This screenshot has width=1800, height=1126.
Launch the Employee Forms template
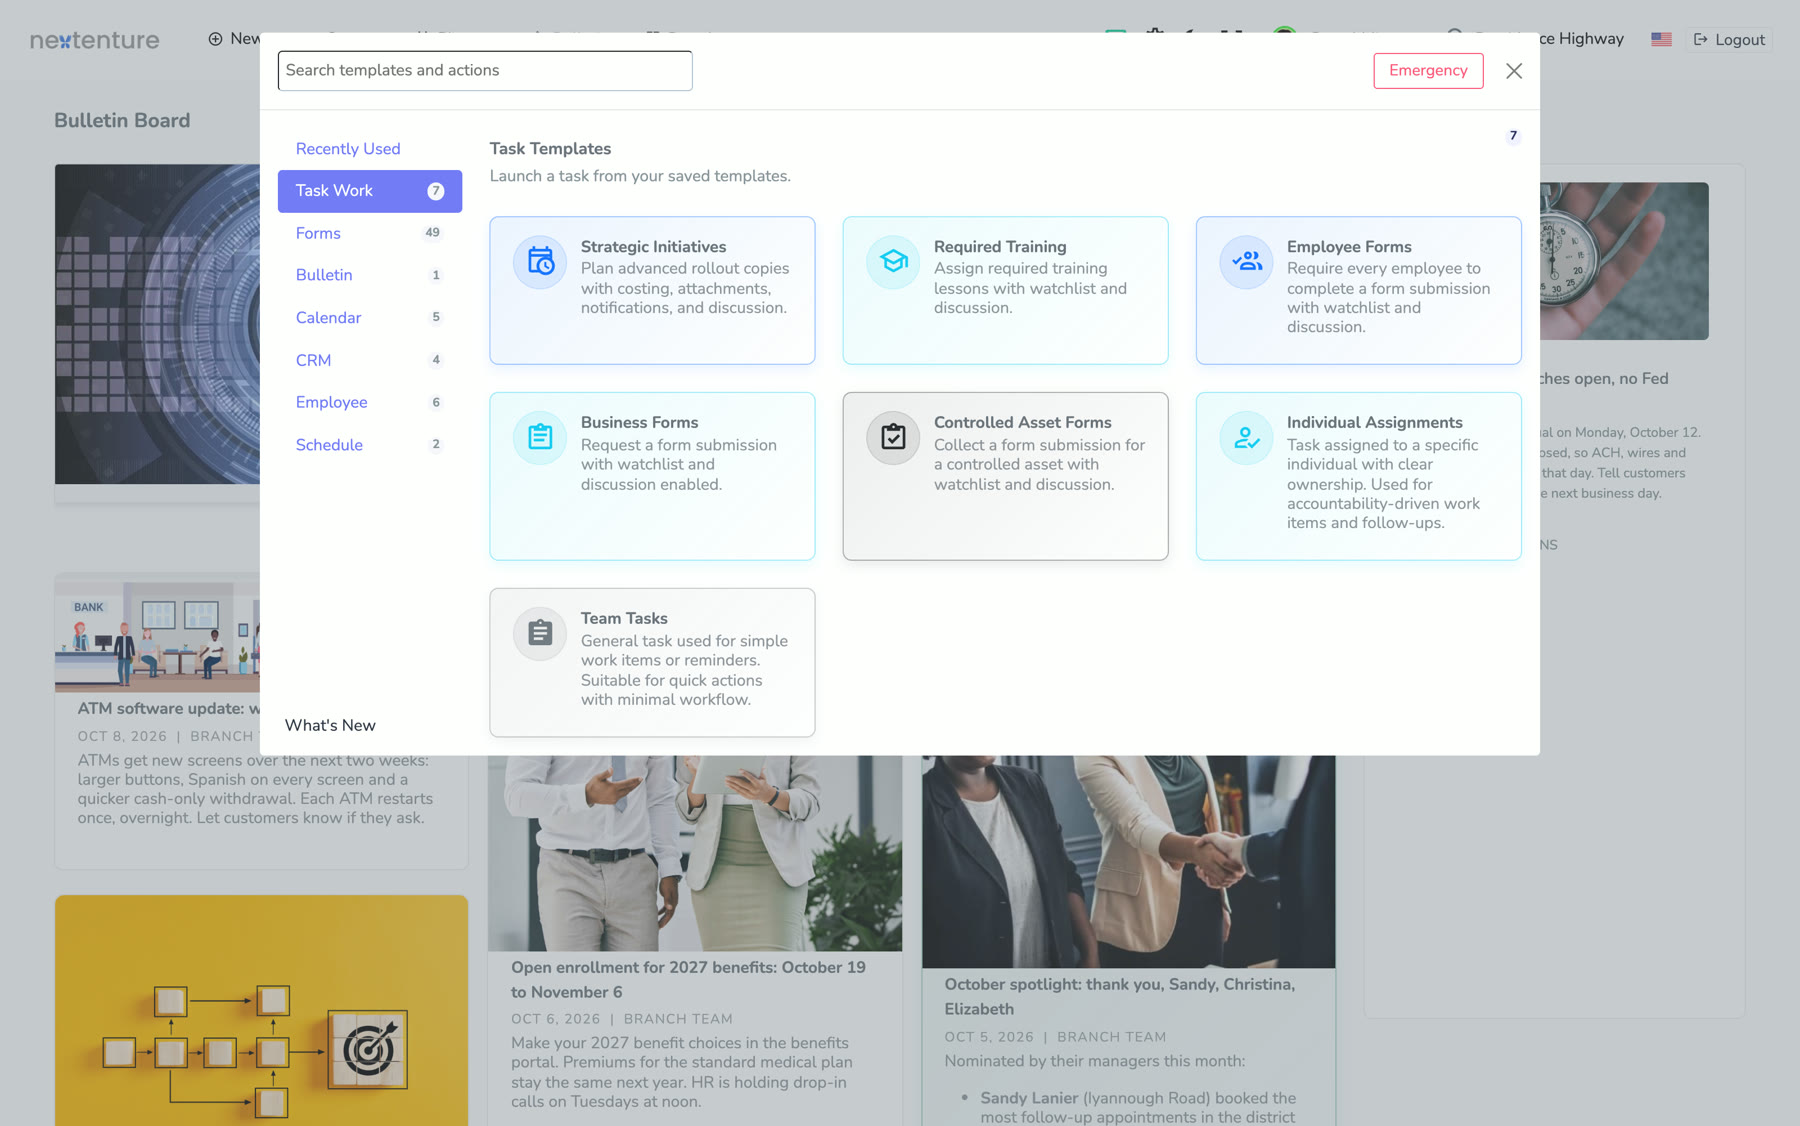coord(1358,290)
